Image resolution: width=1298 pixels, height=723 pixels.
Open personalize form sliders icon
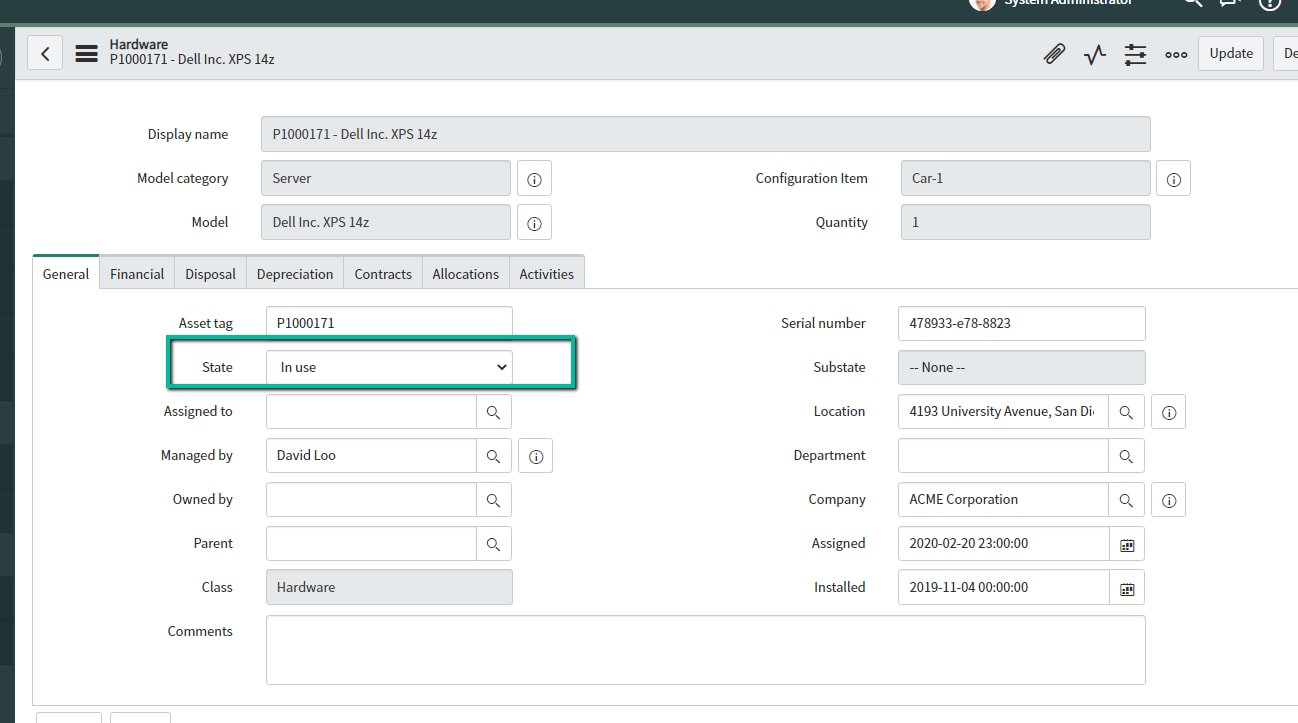(x=1135, y=54)
